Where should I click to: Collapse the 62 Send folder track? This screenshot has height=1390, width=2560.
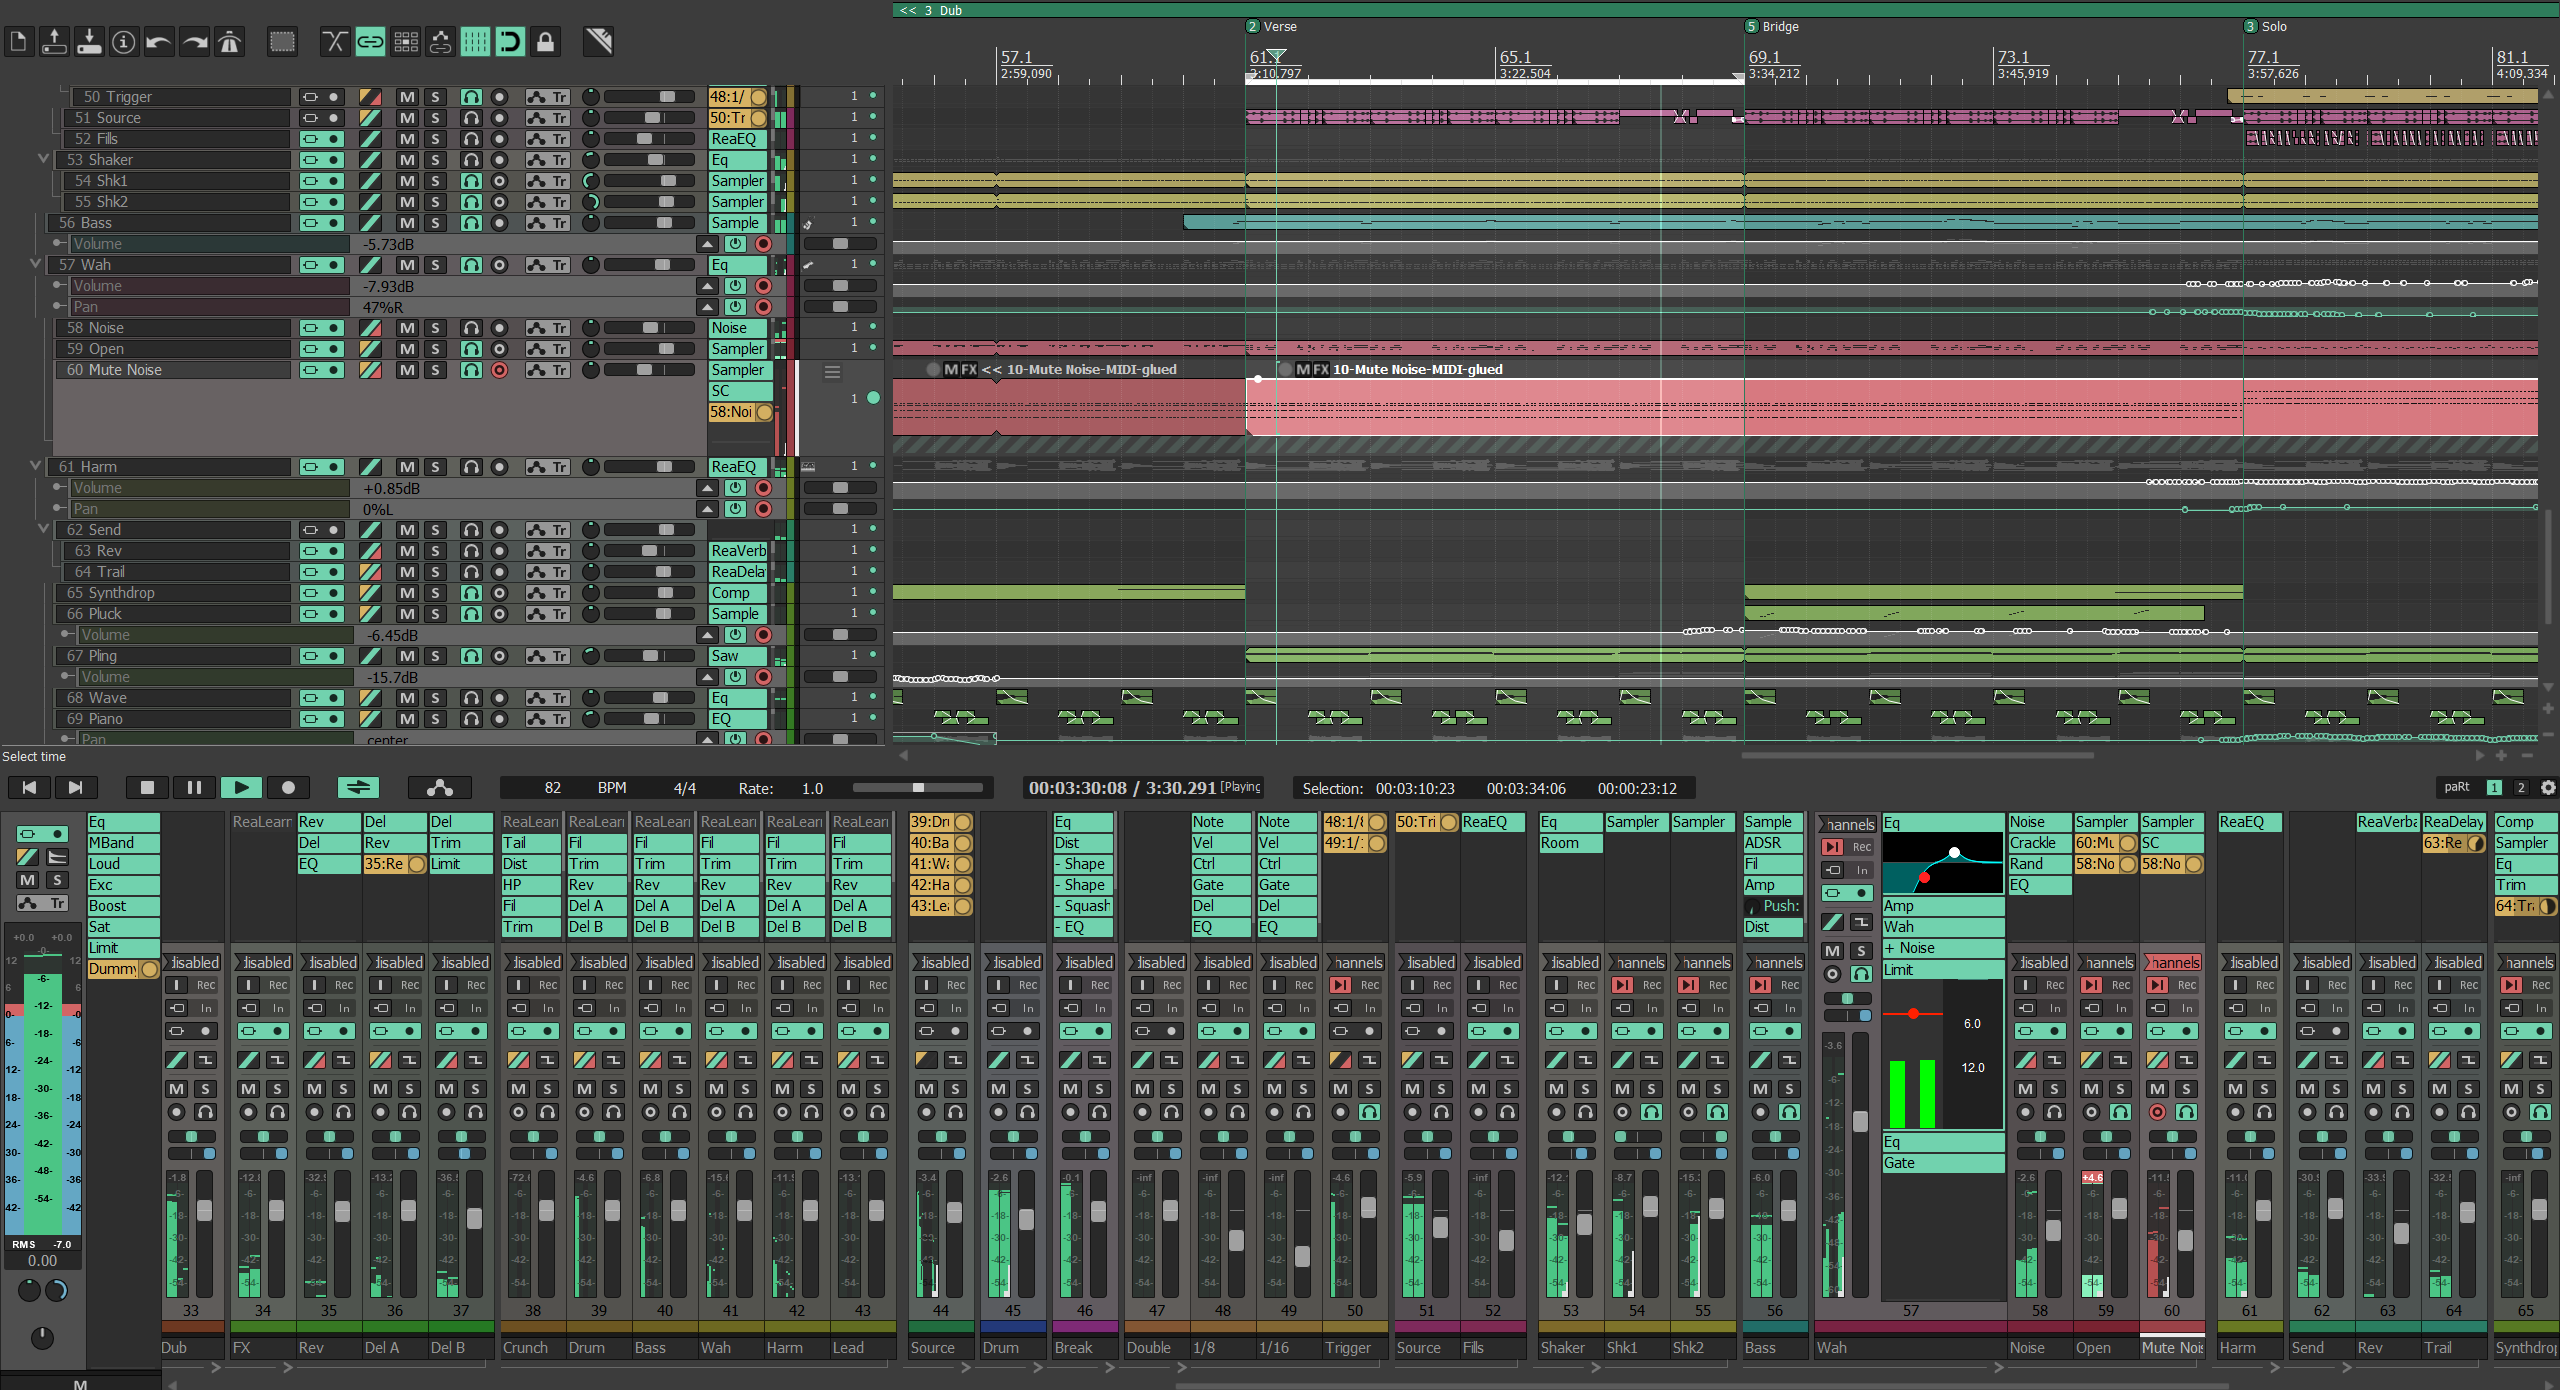click(43, 529)
